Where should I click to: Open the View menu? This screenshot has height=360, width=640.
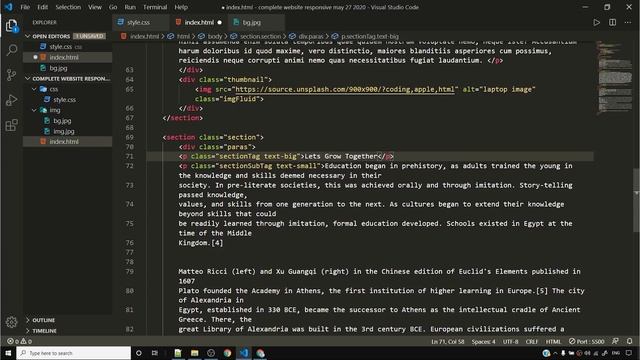pyautogui.click(x=95, y=7)
